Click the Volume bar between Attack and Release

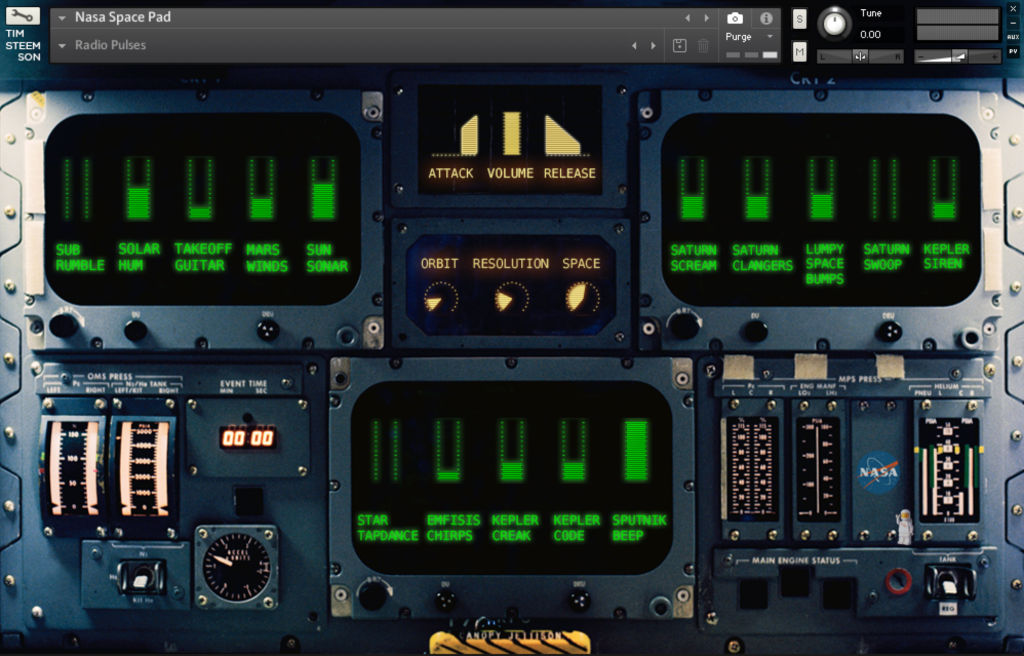point(511,133)
